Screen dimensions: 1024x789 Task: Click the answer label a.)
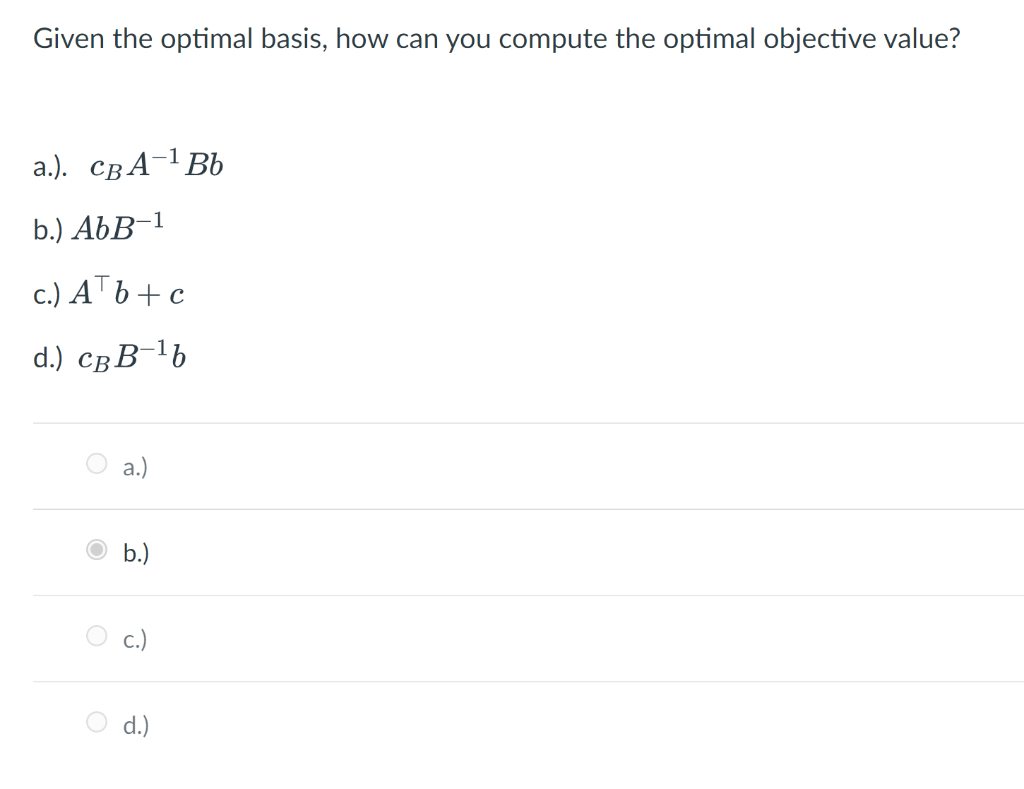coord(134,466)
